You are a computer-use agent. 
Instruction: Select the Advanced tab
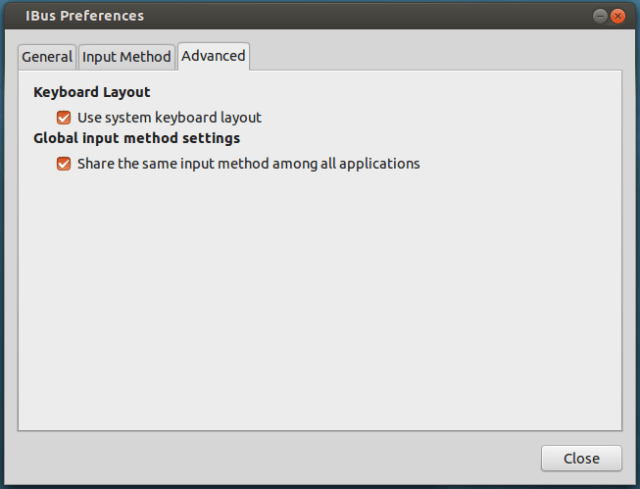pos(213,56)
